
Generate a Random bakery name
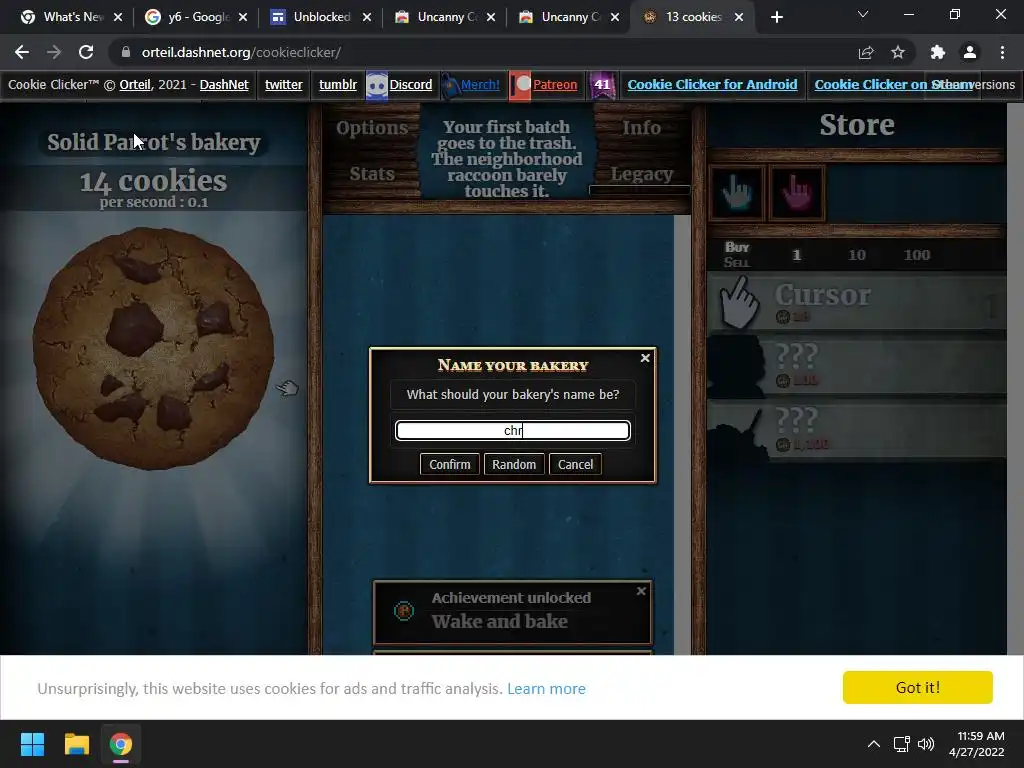[514, 464]
